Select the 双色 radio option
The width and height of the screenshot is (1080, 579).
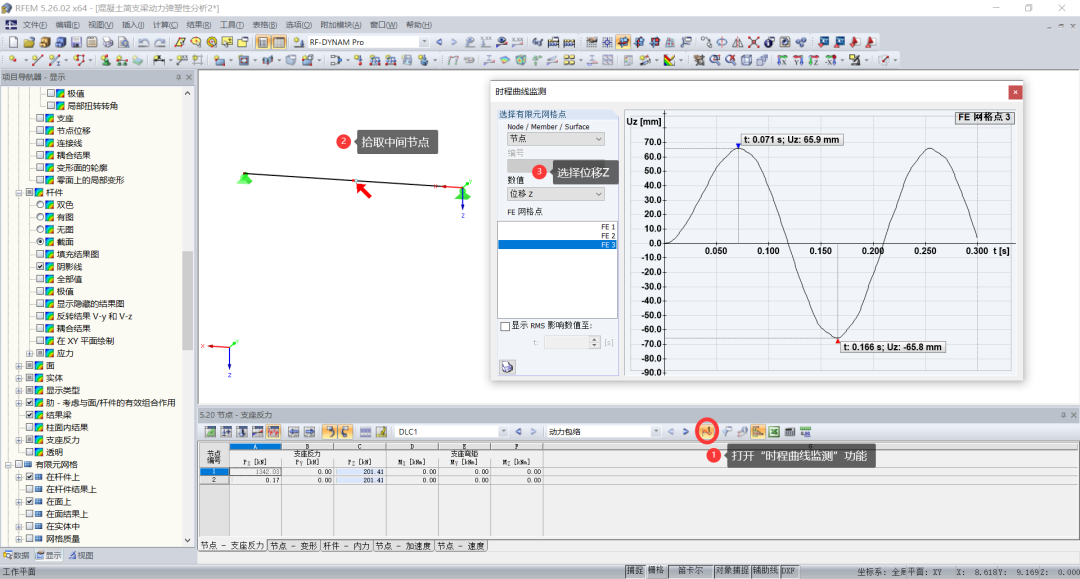(40, 204)
